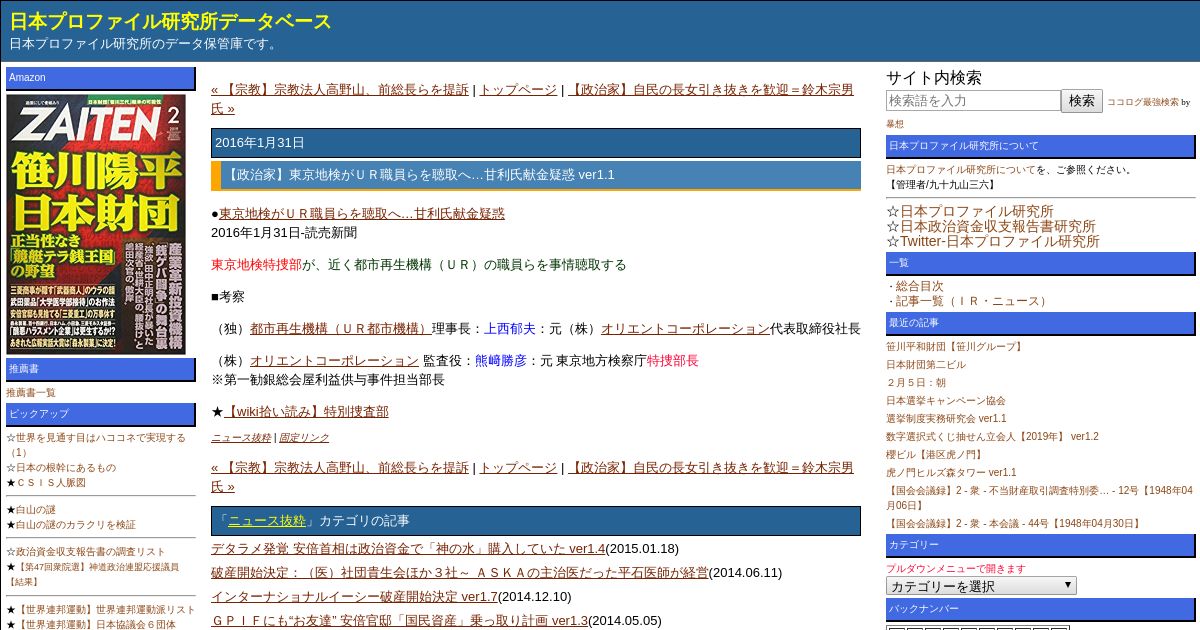Click the date heading 2016年1月31日
The height and width of the screenshot is (630, 1200).
point(536,143)
